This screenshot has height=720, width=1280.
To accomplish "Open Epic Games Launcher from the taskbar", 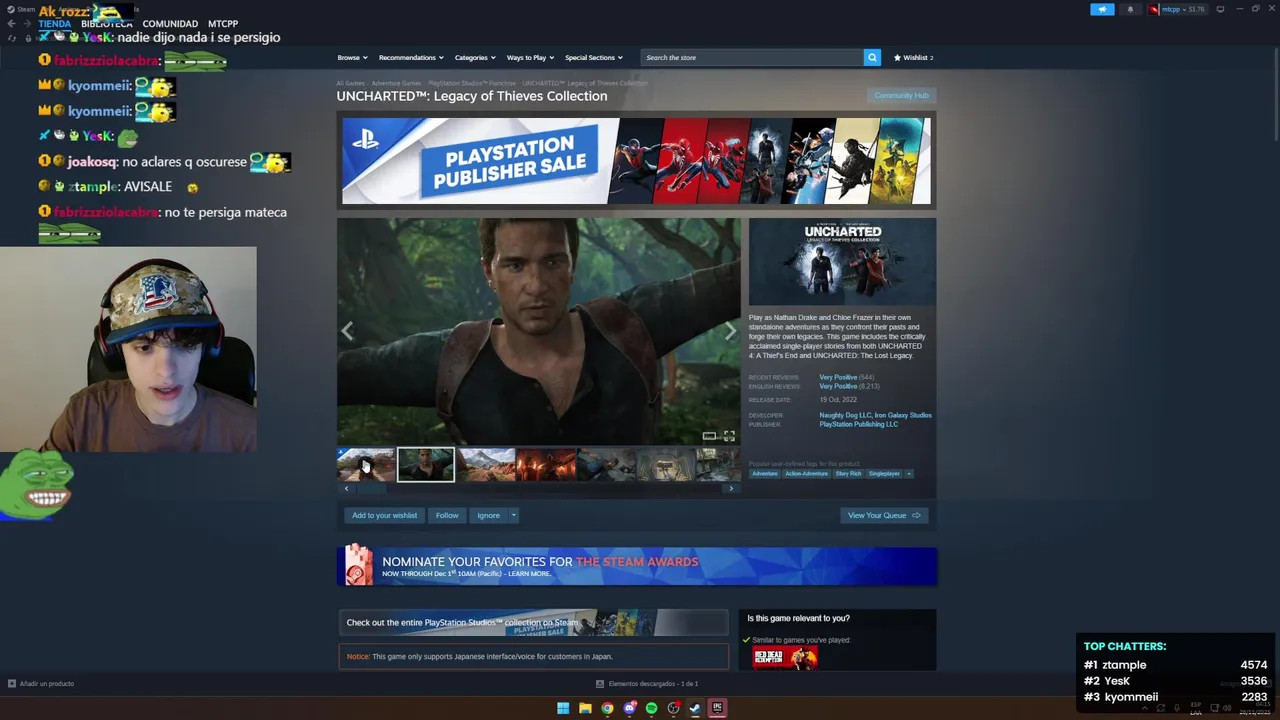I will (717, 708).
